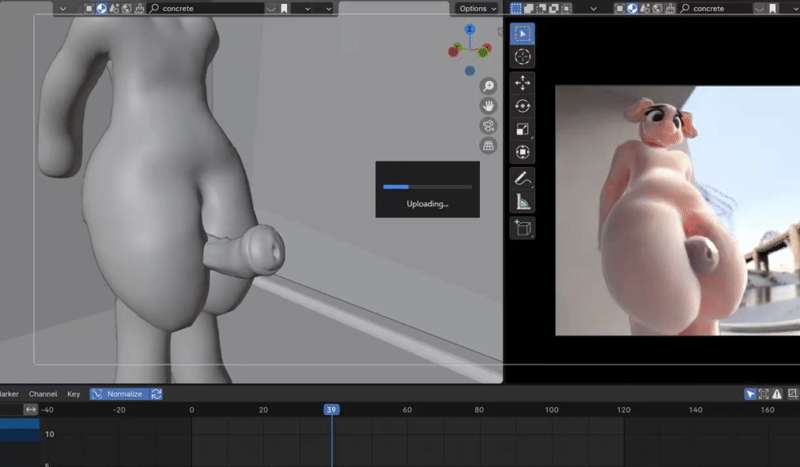Click the hand pan viewport button
Screen dimensions: 800x467
pos(488,106)
